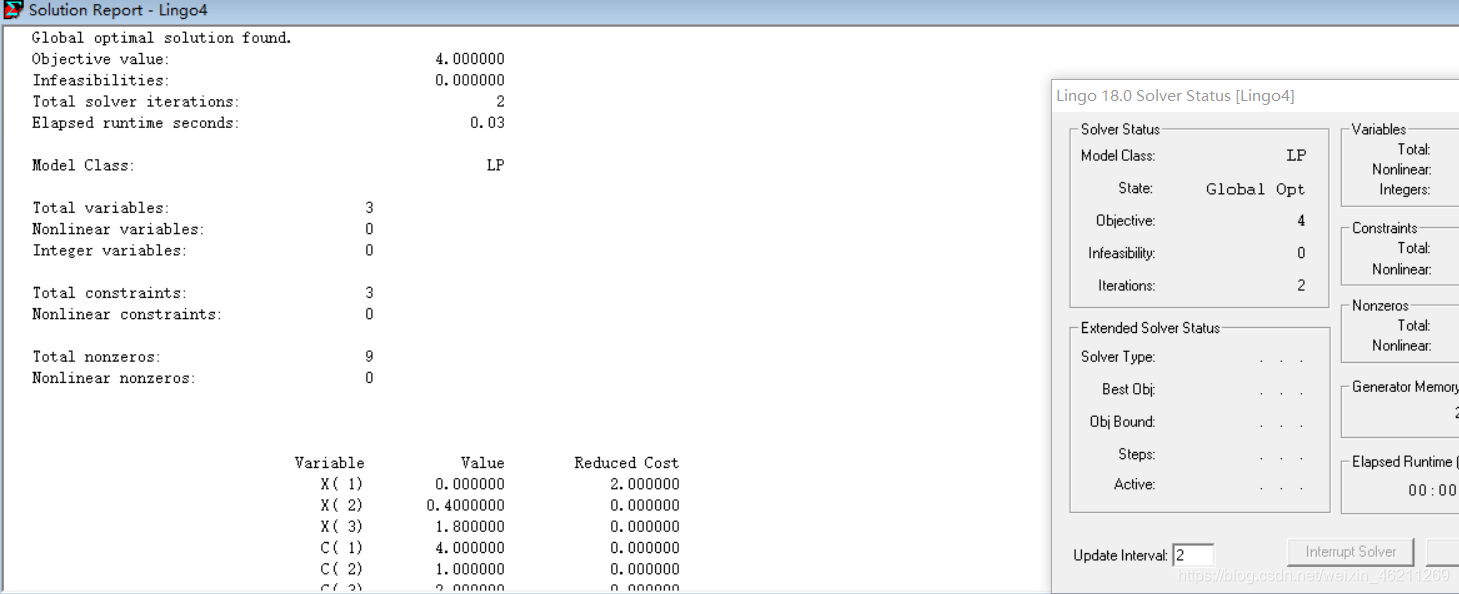Click the 'Solver Type:' label
This screenshot has height=594, width=1459.
(1118, 357)
